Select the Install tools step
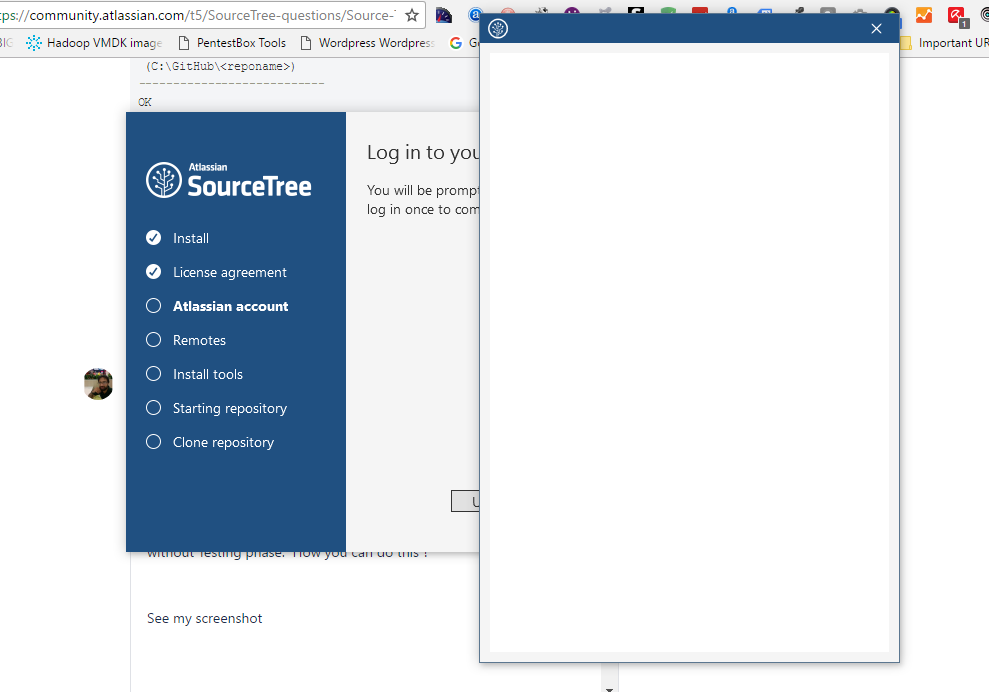 194,374
